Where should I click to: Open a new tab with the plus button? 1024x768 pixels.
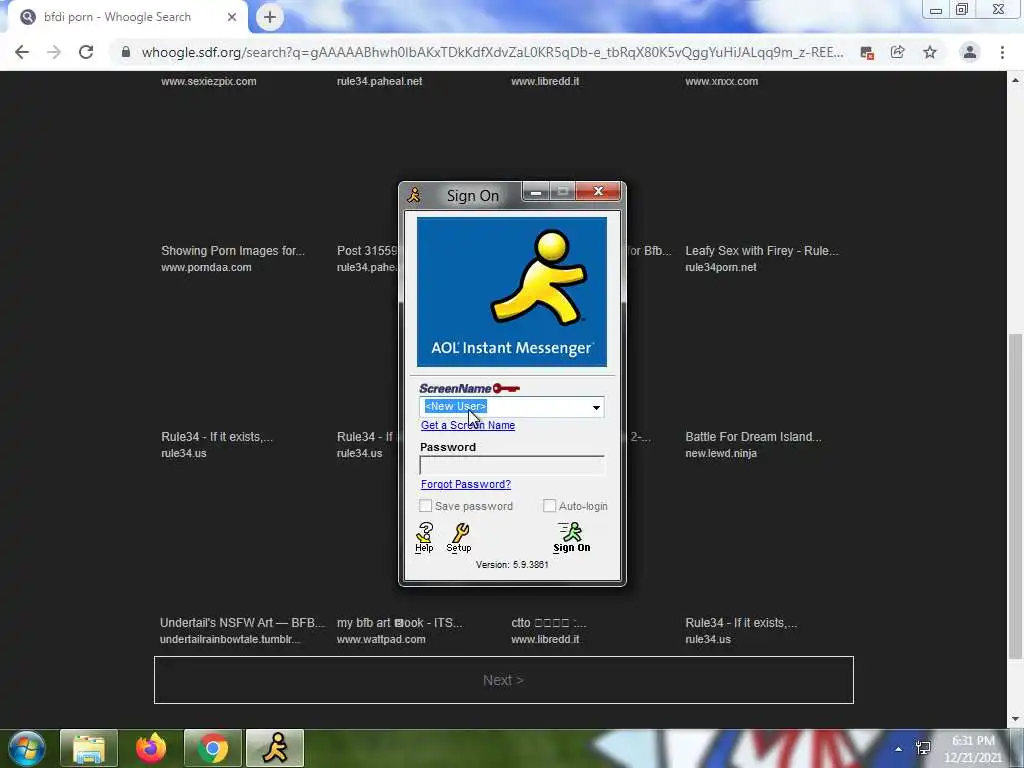point(270,17)
